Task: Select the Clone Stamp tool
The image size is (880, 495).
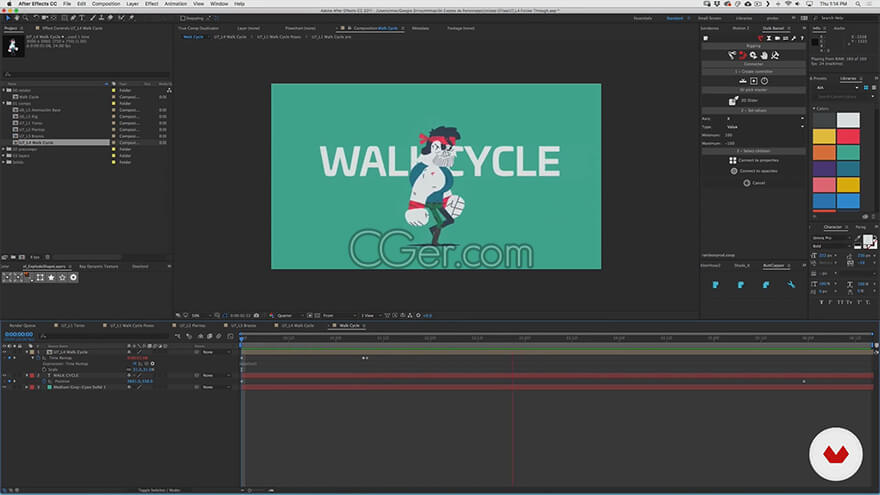Action: [x=102, y=18]
